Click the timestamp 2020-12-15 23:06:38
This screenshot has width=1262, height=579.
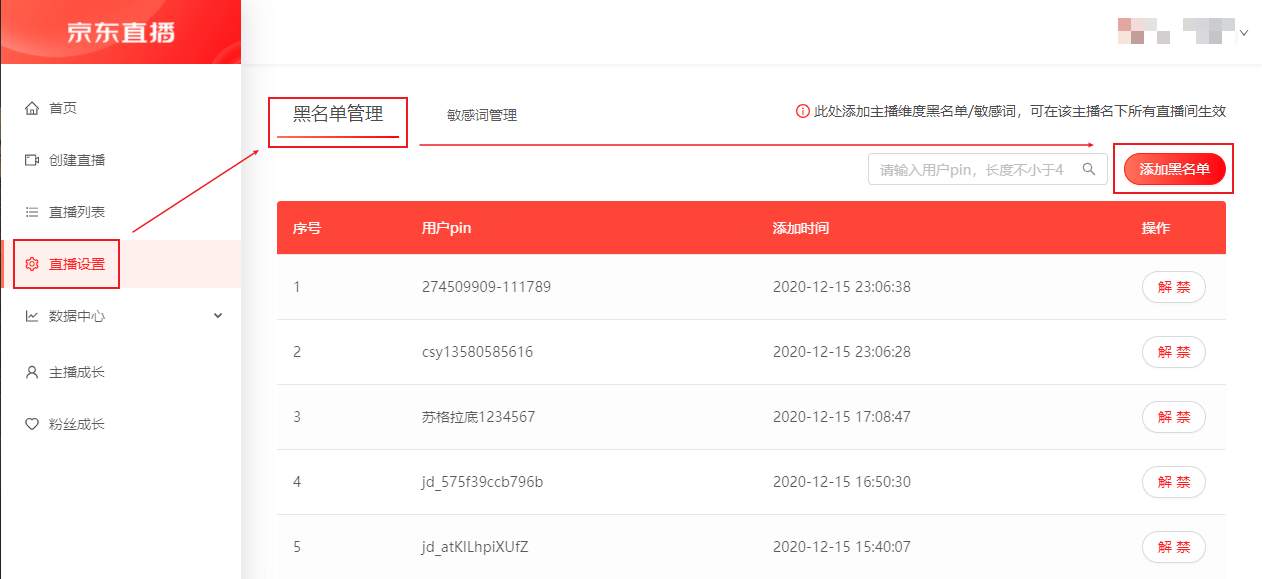coord(842,287)
